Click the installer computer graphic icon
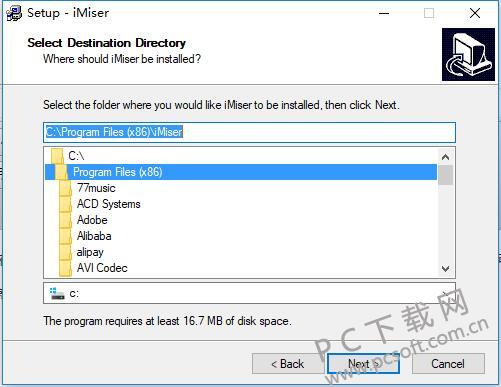The image size is (501, 387). [x=468, y=54]
